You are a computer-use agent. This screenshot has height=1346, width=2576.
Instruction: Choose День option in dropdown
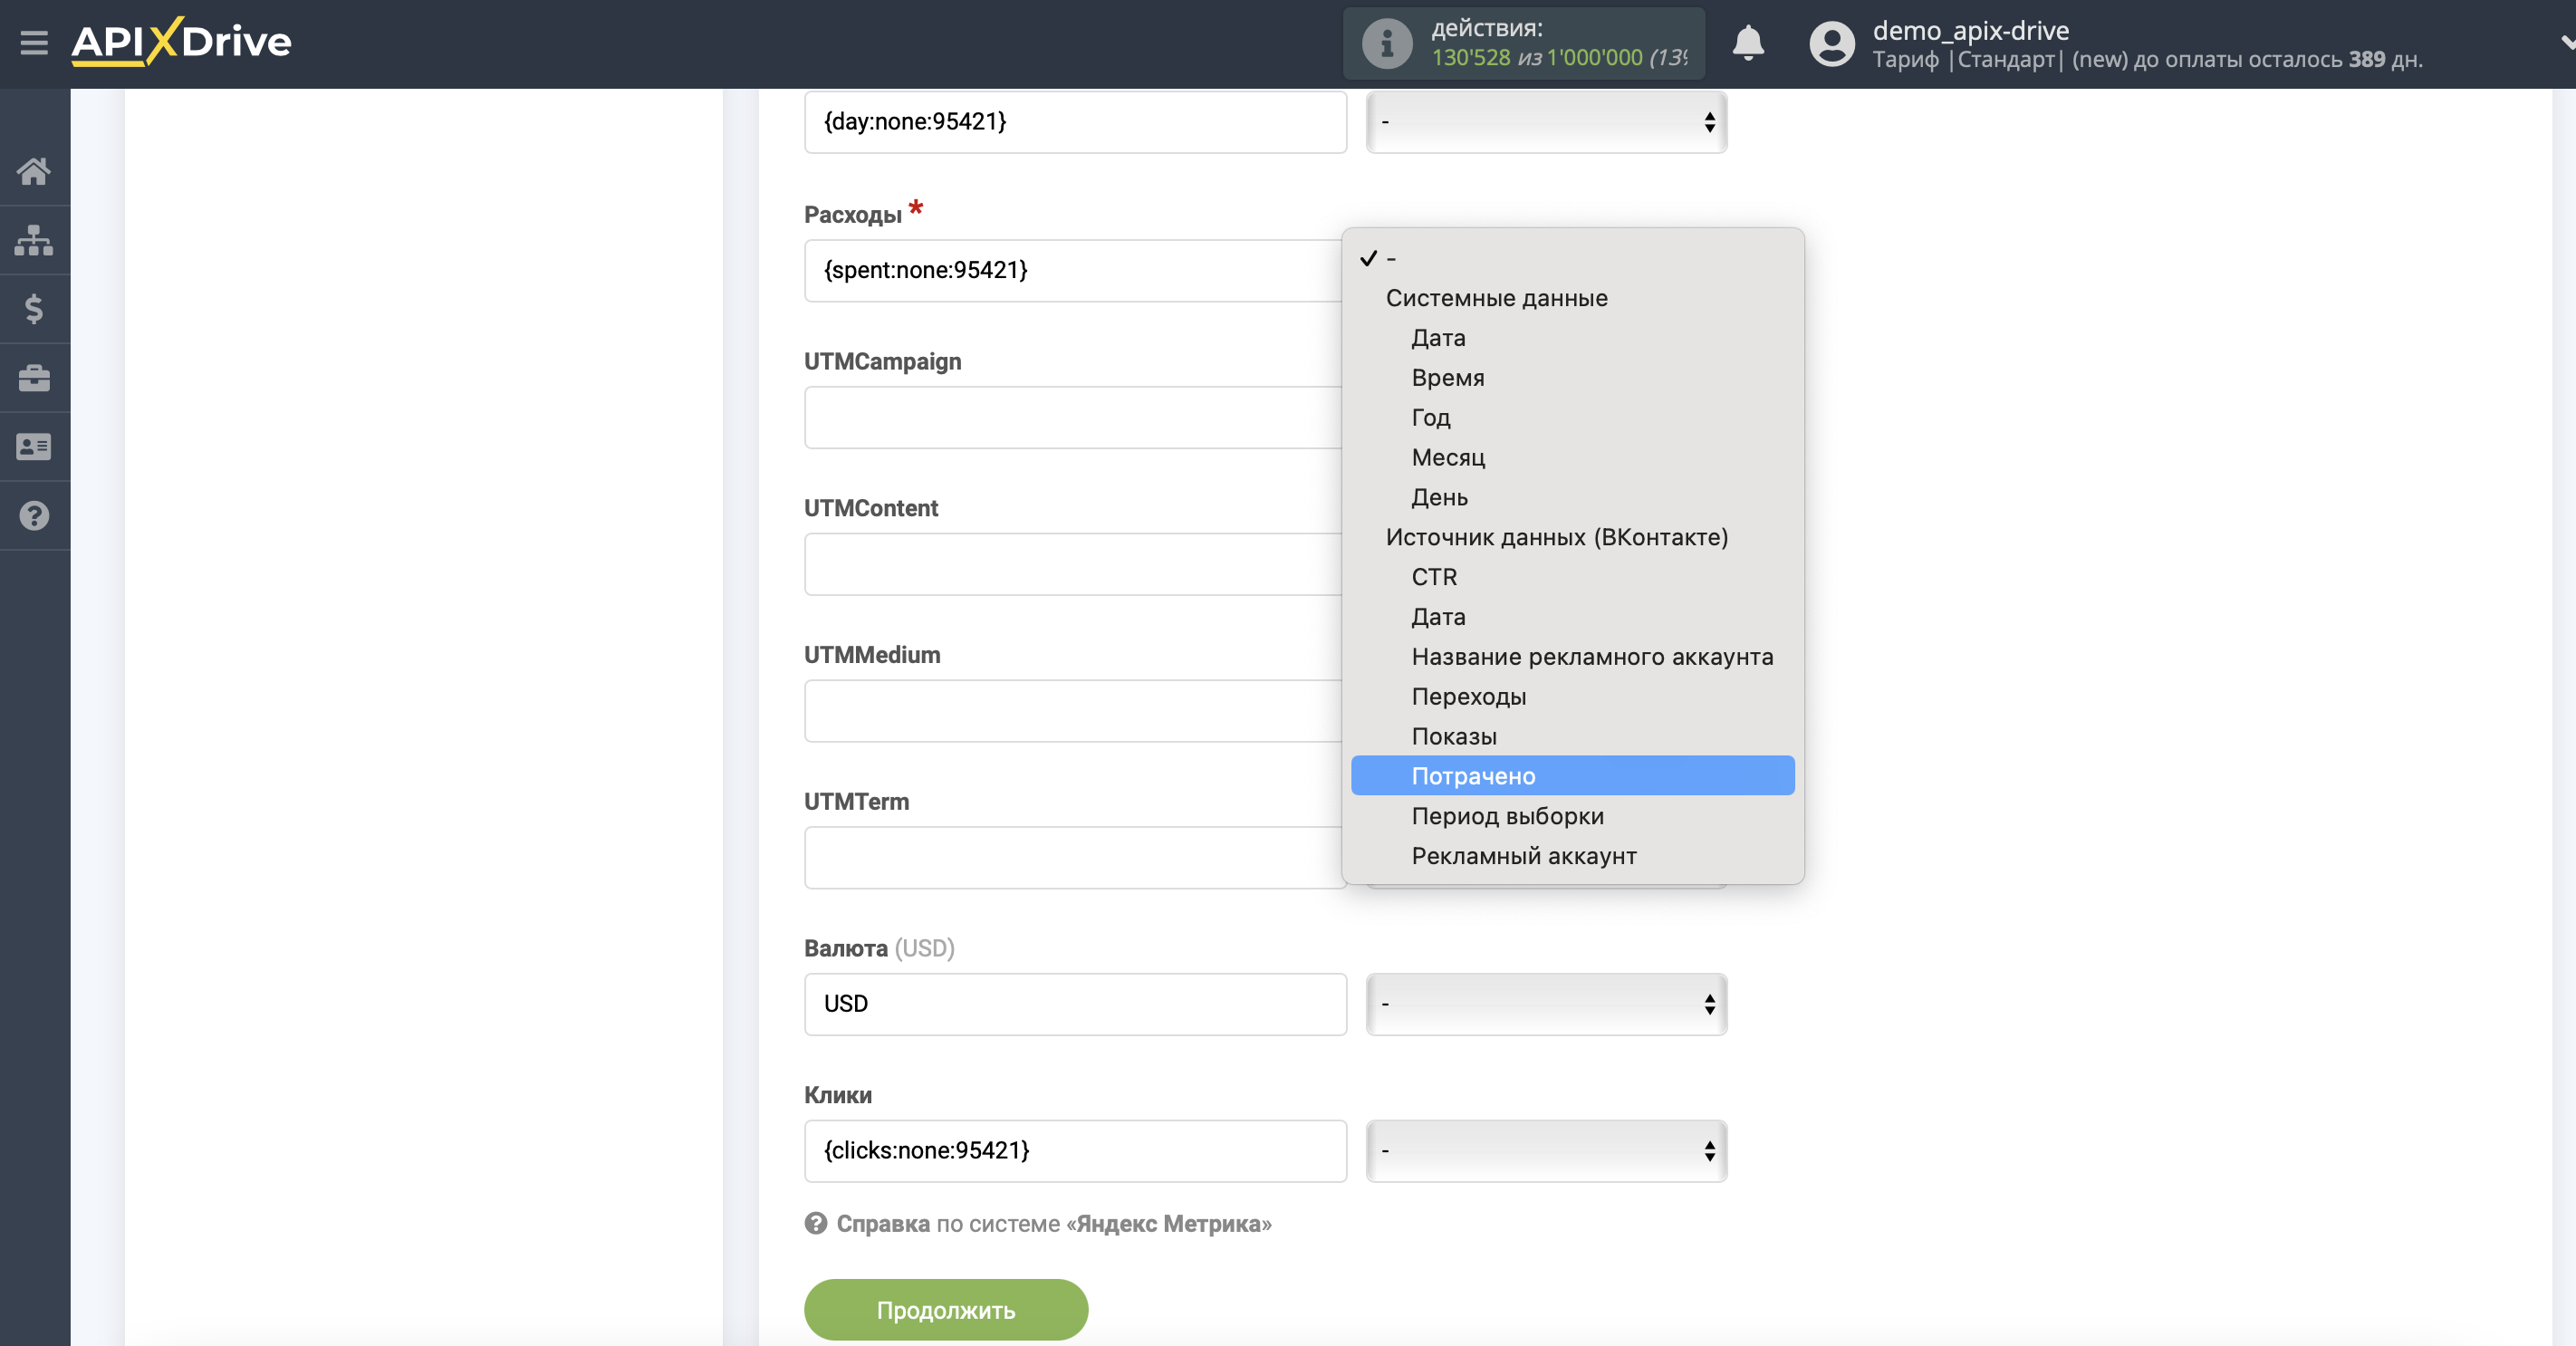coord(1572,497)
